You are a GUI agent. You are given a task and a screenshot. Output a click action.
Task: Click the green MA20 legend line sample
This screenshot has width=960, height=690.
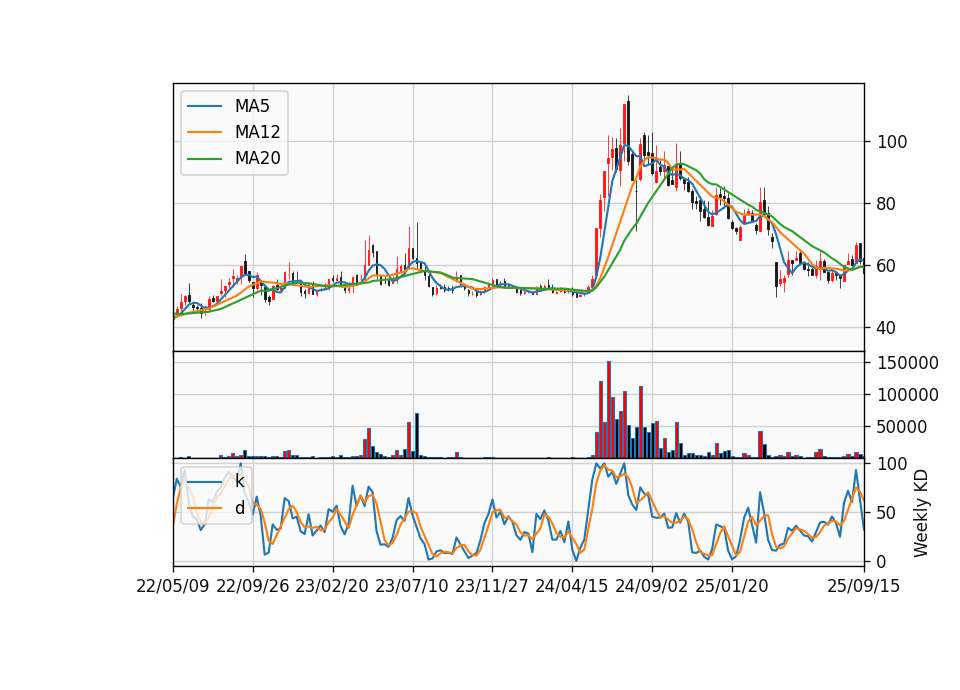pos(204,159)
